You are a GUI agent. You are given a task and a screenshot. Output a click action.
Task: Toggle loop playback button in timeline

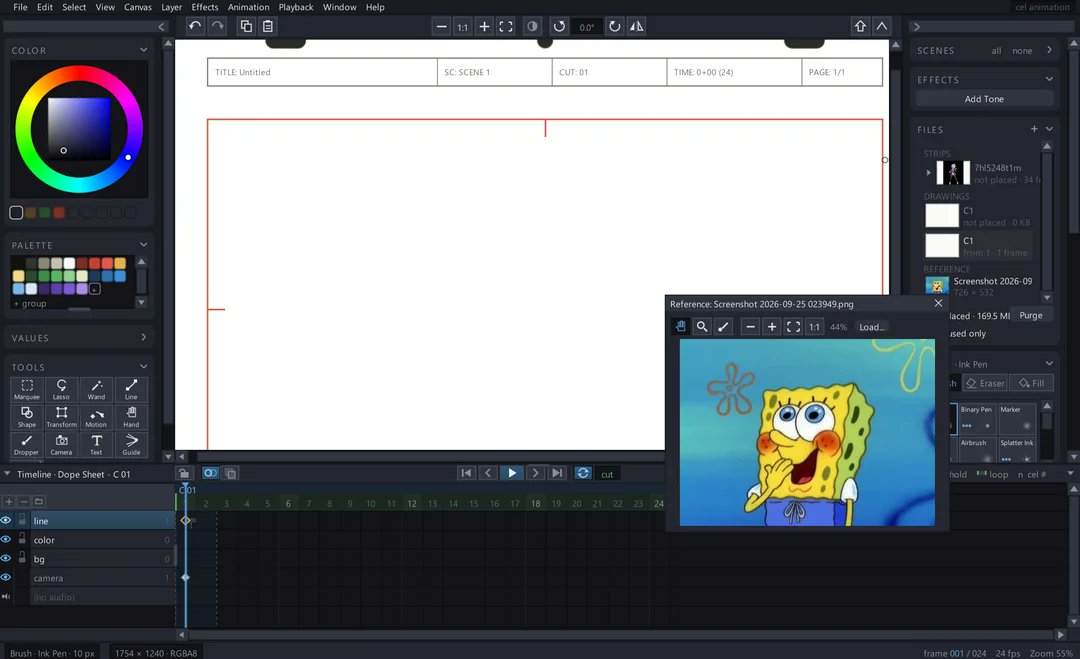(583, 473)
